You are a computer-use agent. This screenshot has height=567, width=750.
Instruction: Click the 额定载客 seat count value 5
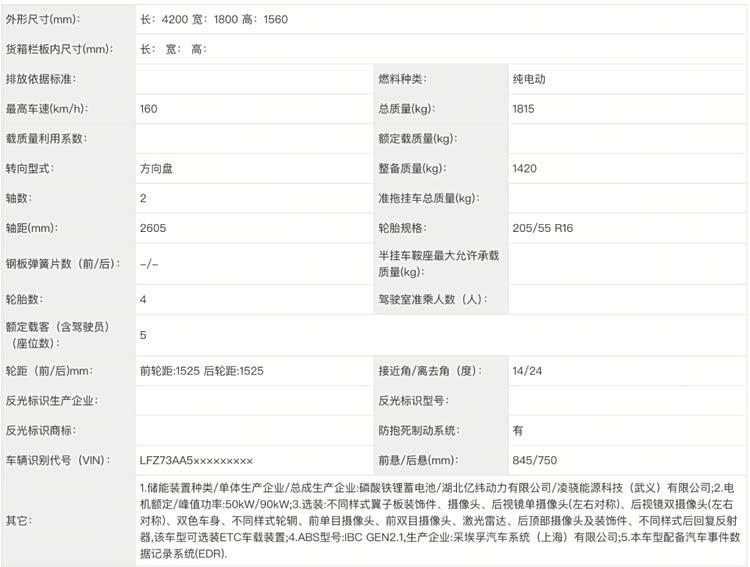pos(144,335)
